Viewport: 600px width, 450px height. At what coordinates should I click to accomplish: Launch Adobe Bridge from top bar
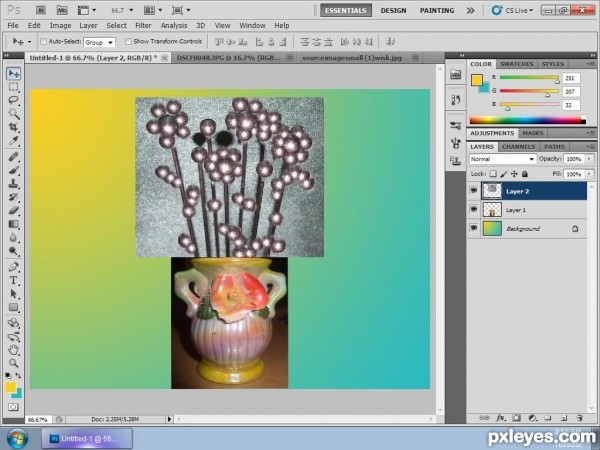click(x=41, y=10)
